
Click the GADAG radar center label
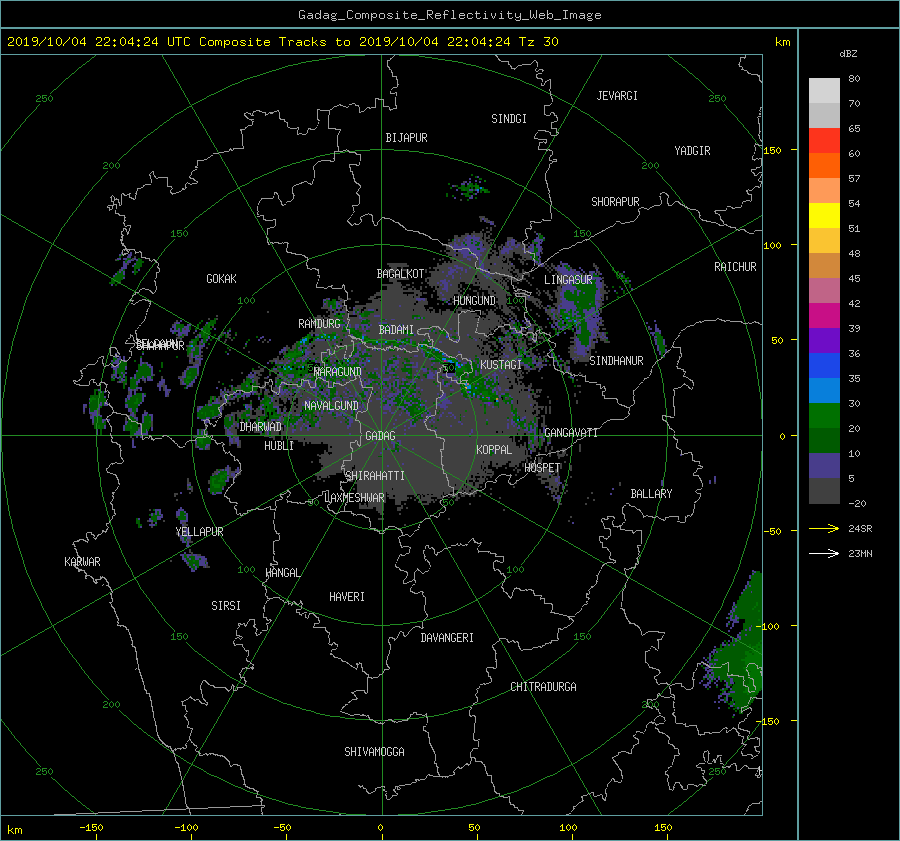(380, 436)
